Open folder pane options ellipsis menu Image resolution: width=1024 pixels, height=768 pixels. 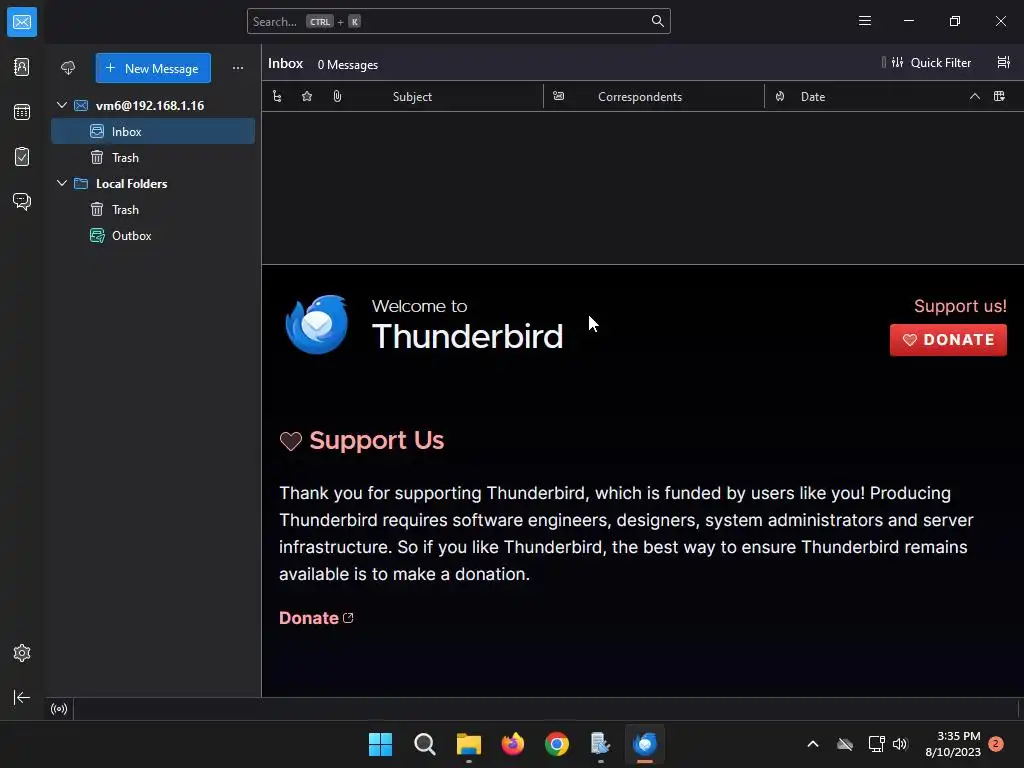tap(238, 68)
